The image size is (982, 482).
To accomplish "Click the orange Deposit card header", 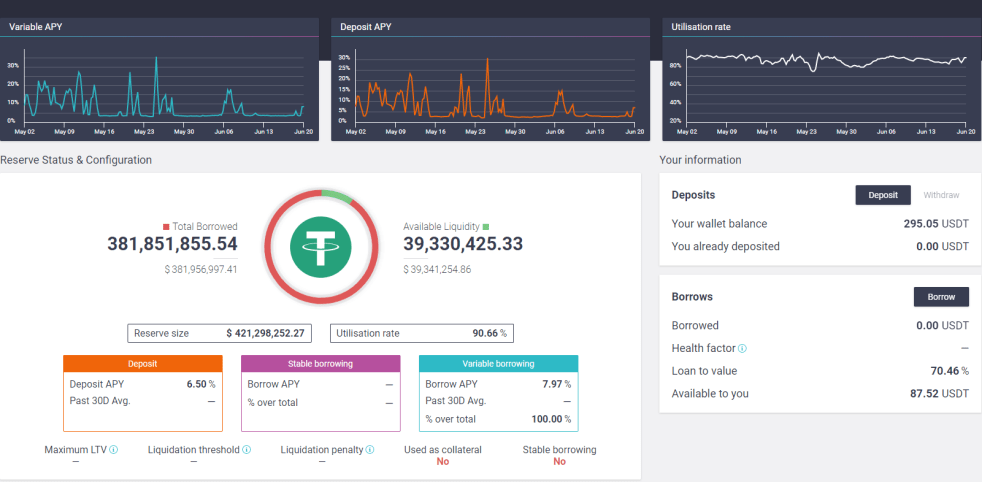I will point(142,364).
